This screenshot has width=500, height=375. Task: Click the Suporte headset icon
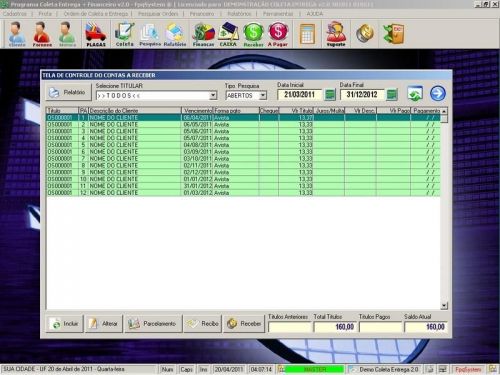(336, 34)
